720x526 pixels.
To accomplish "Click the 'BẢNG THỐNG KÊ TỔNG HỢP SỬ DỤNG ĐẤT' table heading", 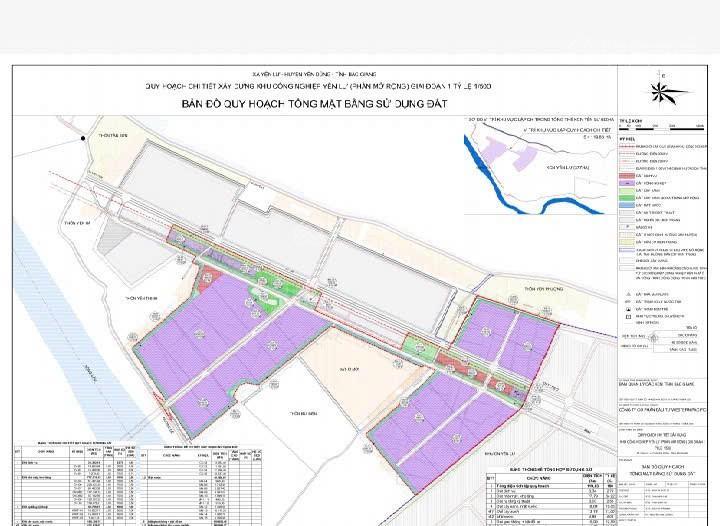I will (551, 470).
